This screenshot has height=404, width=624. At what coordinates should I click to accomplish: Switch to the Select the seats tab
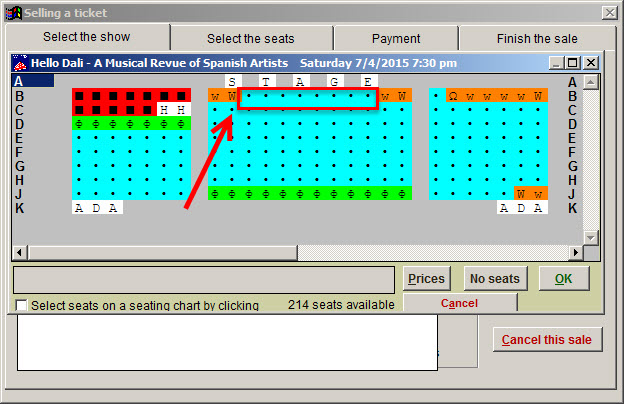click(x=251, y=39)
